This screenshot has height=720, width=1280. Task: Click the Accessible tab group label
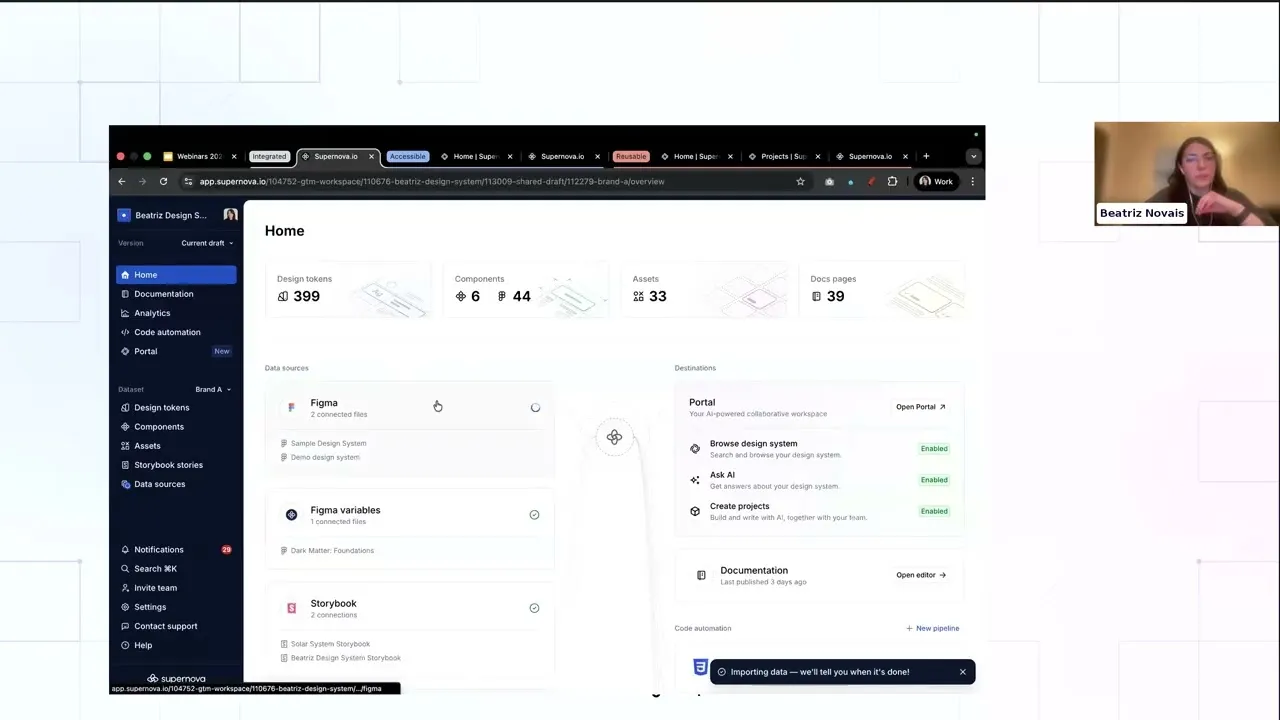tap(407, 157)
